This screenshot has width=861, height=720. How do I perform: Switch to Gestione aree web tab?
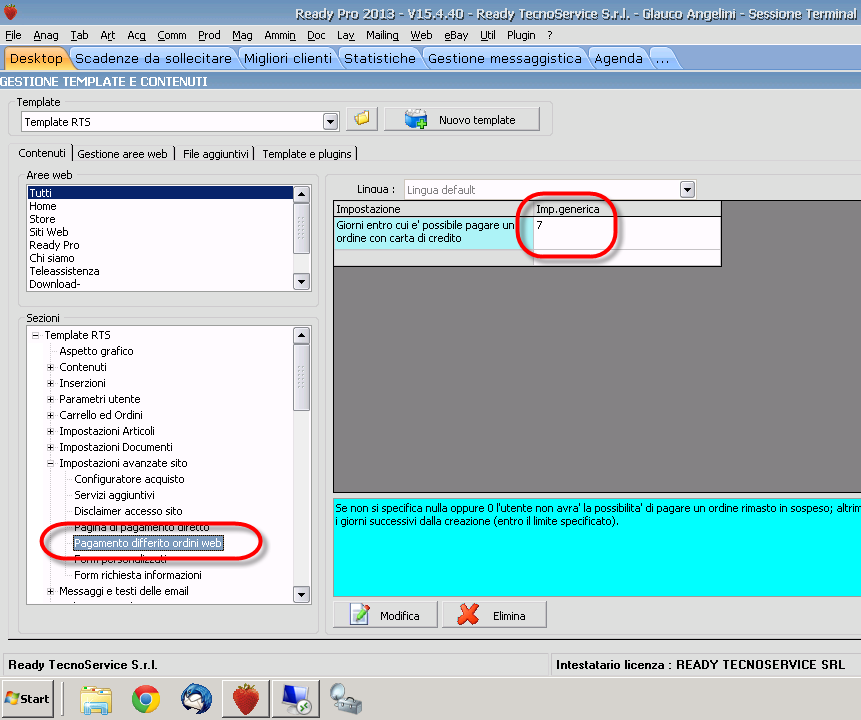pyautogui.click(x=122, y=154)
